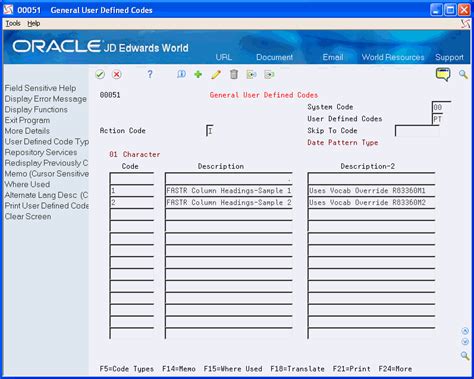Open the yellow chat bubble icon

(443, 74)
